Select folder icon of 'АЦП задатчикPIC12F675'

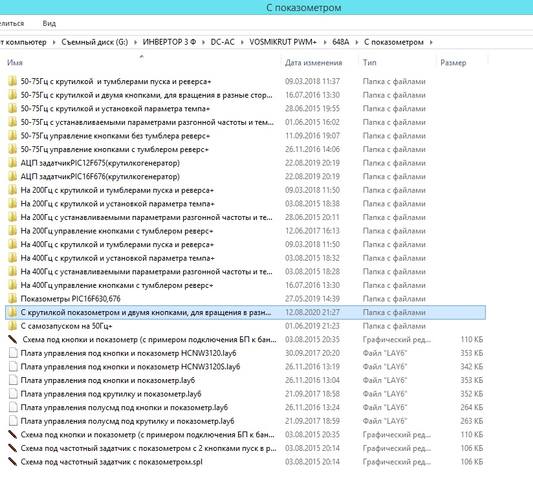pyautogui.click(x=13, y=163)
